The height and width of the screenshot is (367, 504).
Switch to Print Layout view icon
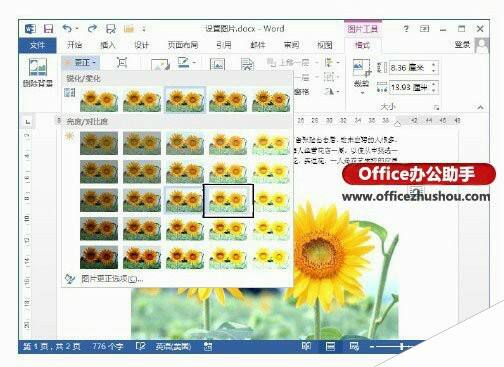330,346
